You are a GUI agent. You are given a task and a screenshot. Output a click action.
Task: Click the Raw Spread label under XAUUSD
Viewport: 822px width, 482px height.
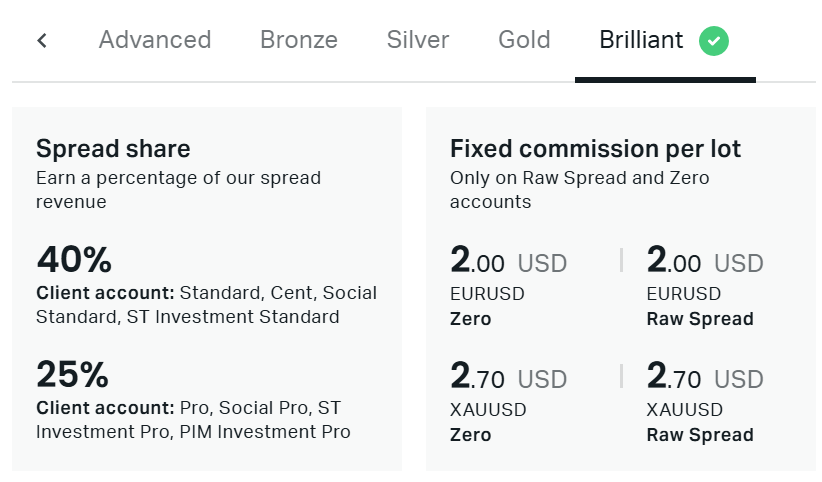pos(700,435)
